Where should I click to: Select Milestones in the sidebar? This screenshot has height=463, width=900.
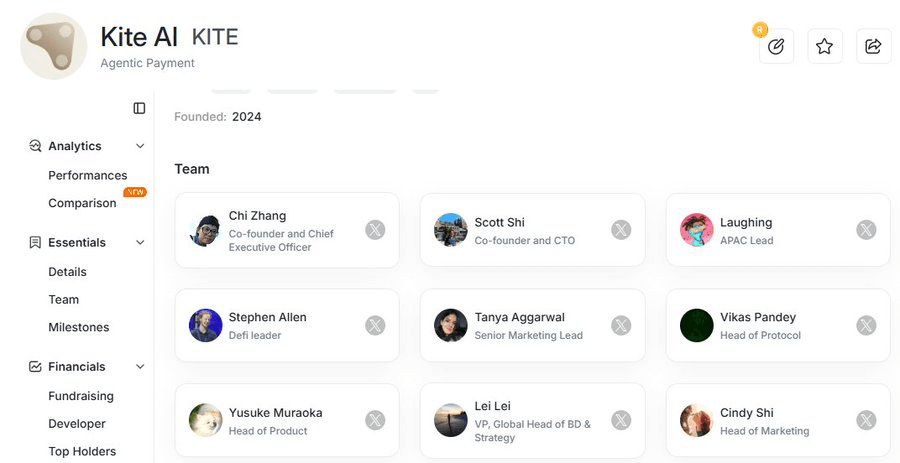79,327
